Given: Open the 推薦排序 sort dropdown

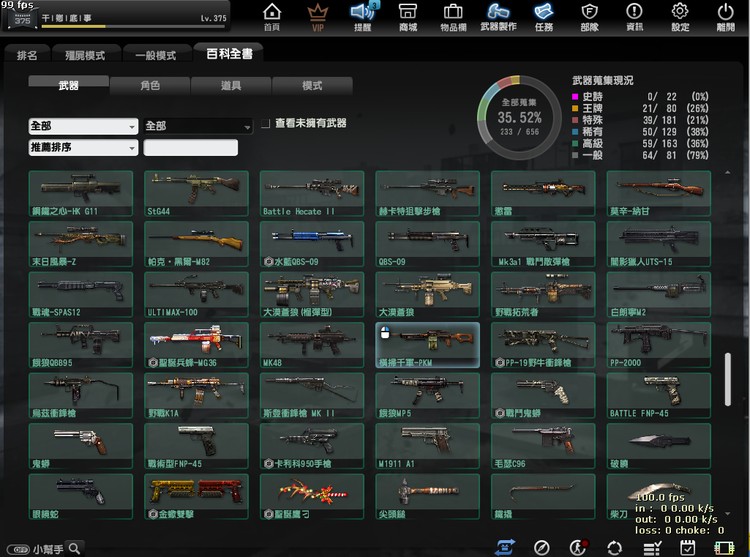Looking at the screenshot, I should (83, 147).
